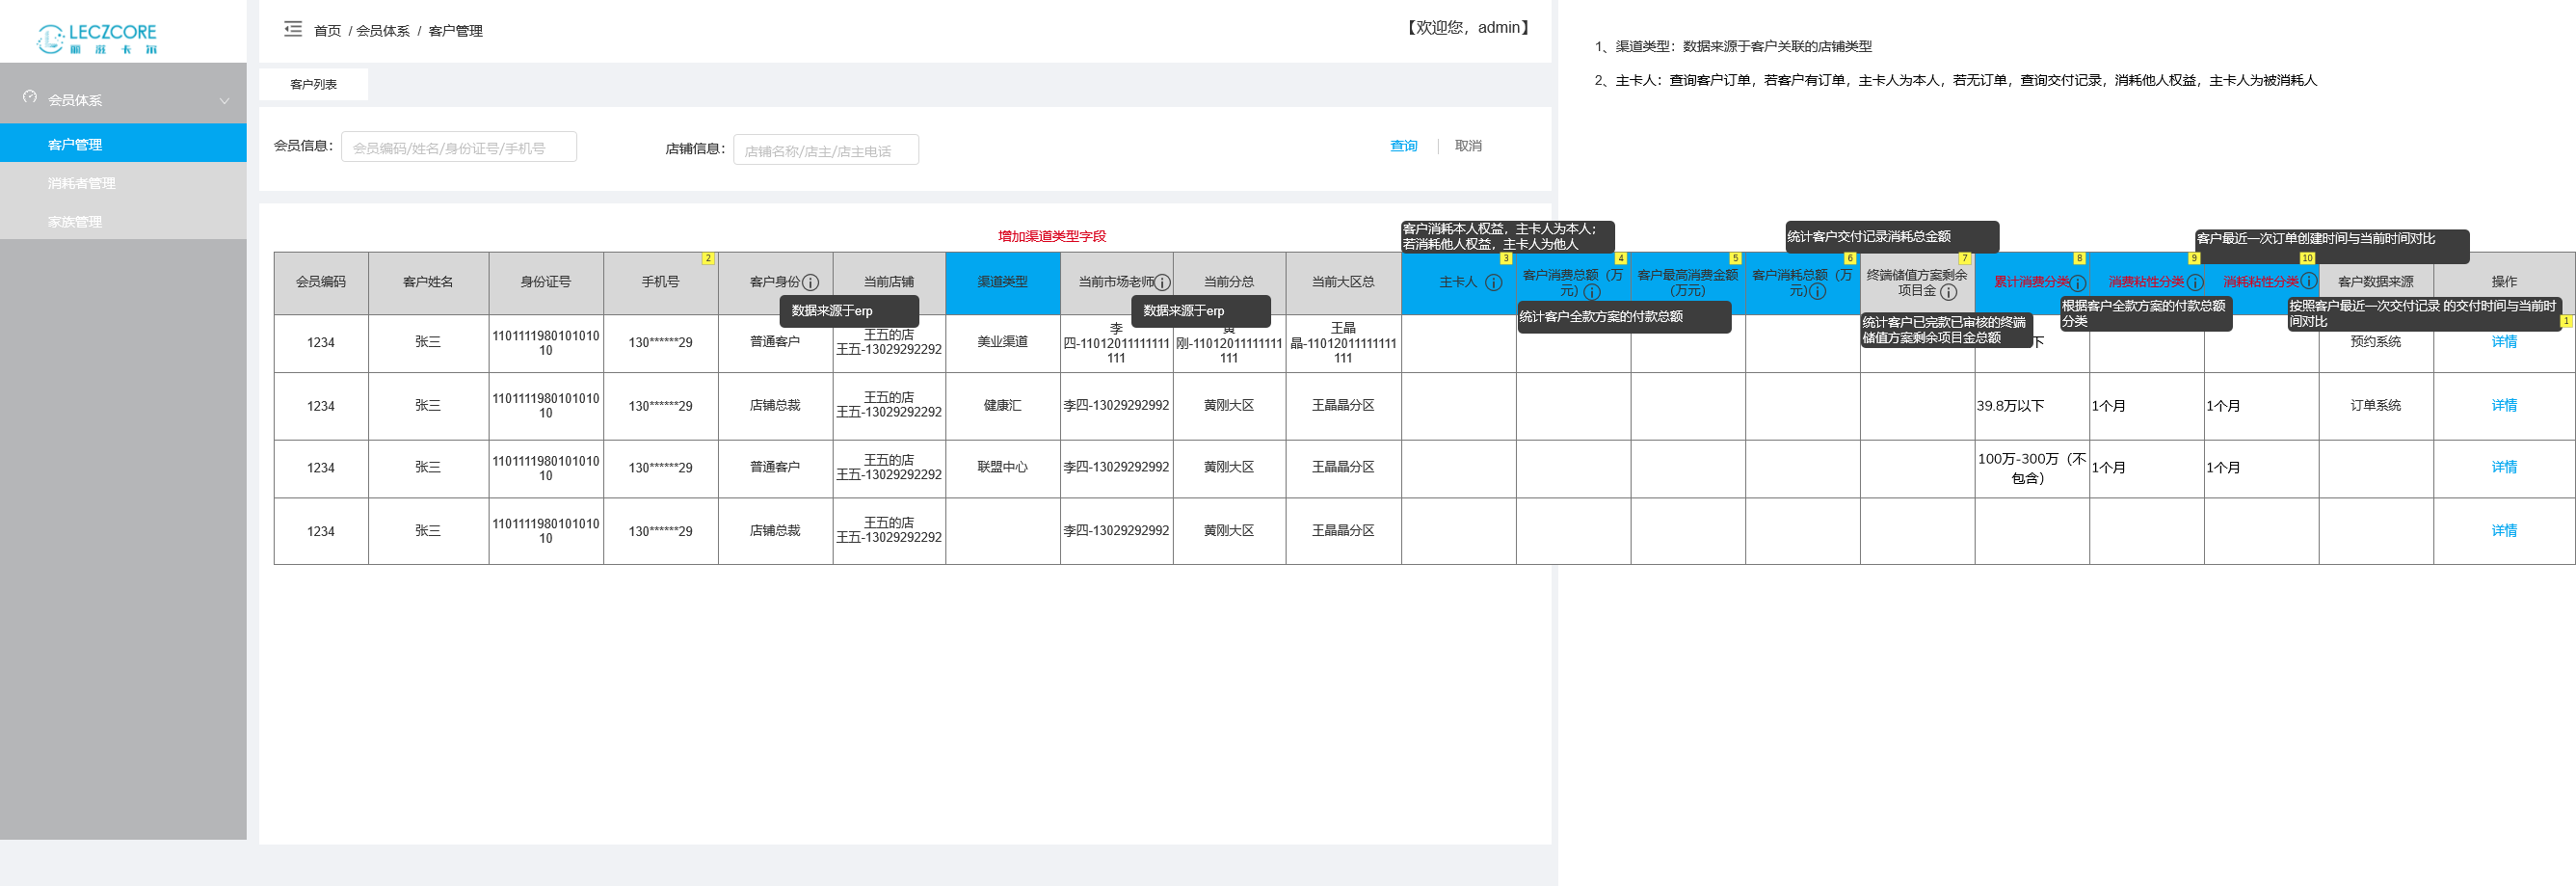This screenshot has width=2576, height=886.
Task: Open 详情 for the 联盟中心 row
Action: click(2503, 467)
